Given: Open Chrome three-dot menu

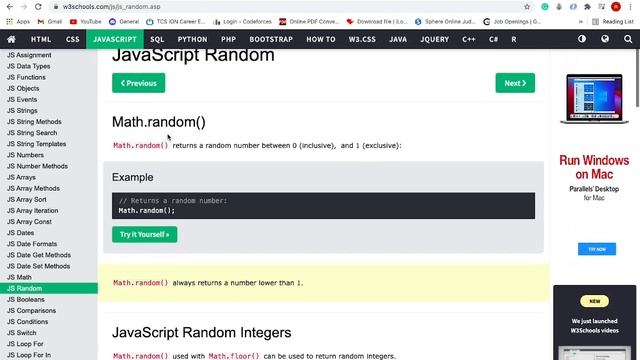Looking at the screenshot, I should pos(630,7).
